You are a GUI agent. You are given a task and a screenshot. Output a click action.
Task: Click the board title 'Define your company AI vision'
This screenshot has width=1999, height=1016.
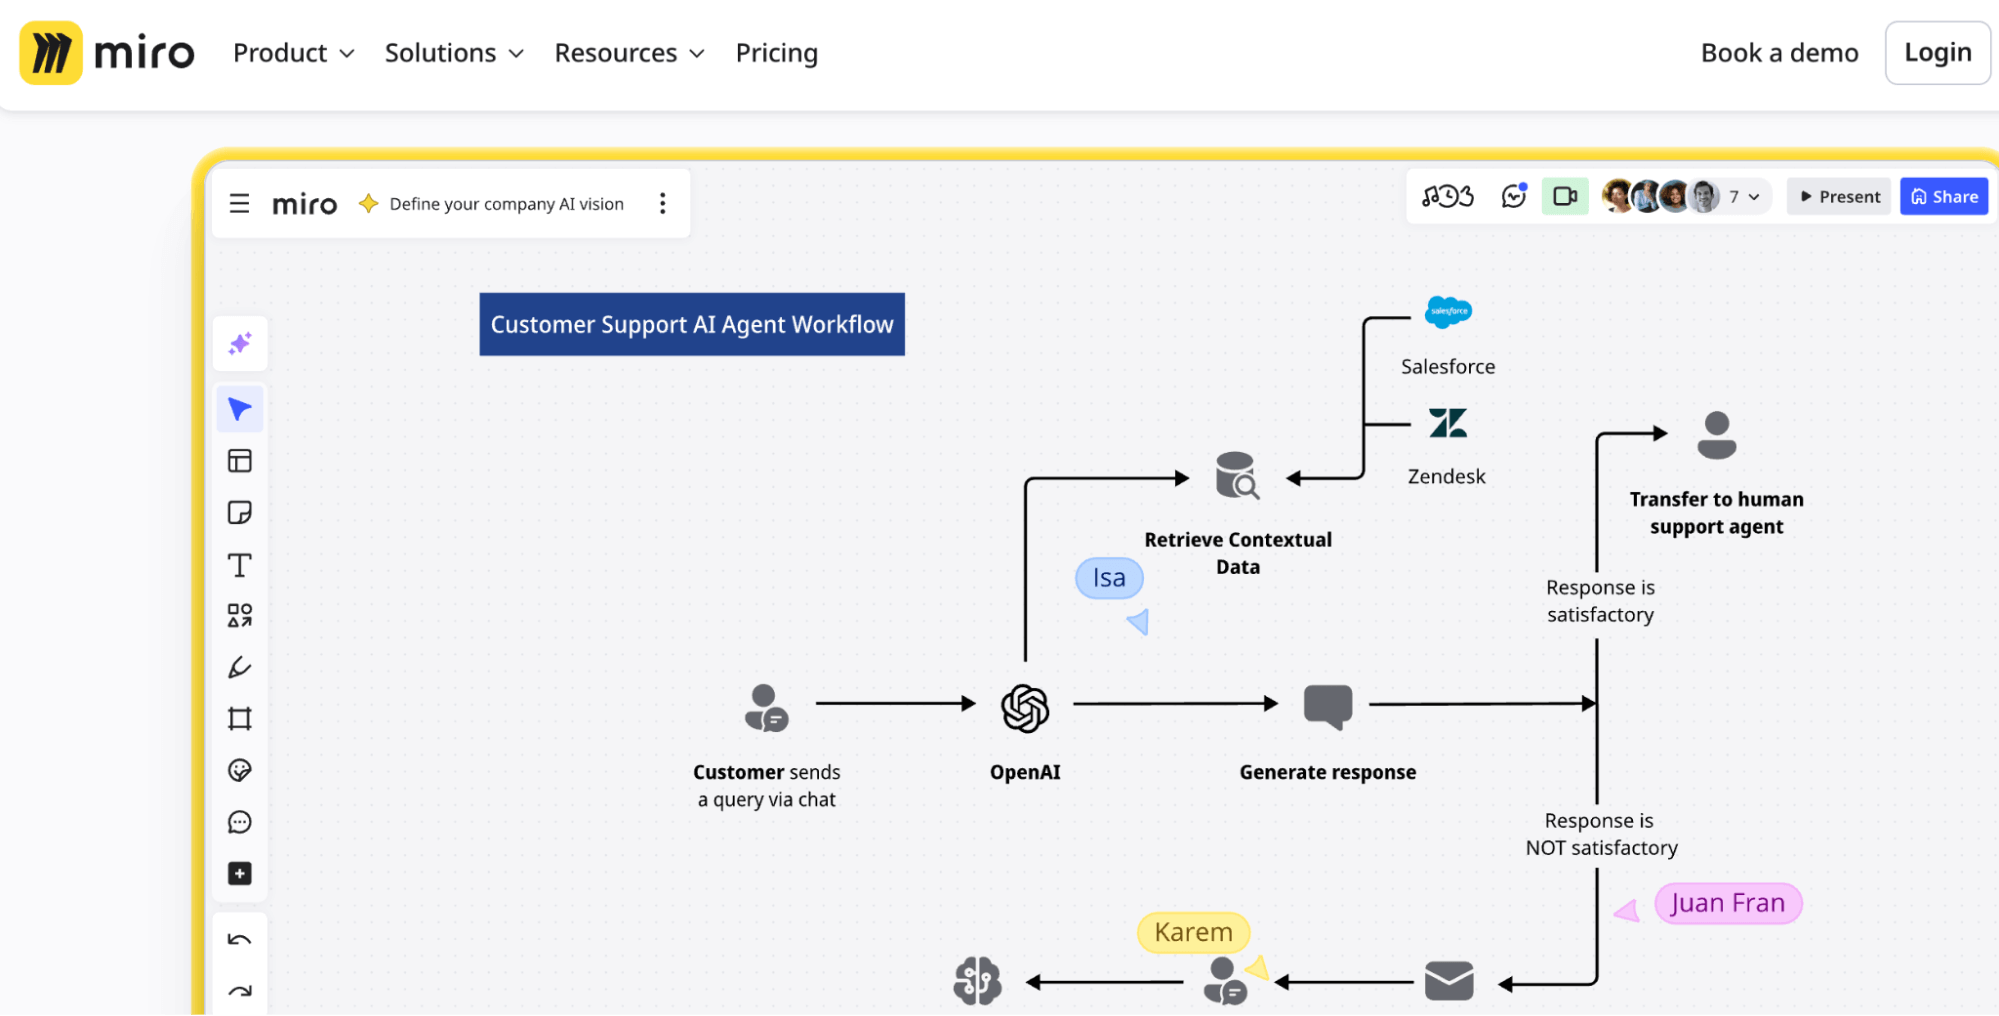tap(506, 204)
